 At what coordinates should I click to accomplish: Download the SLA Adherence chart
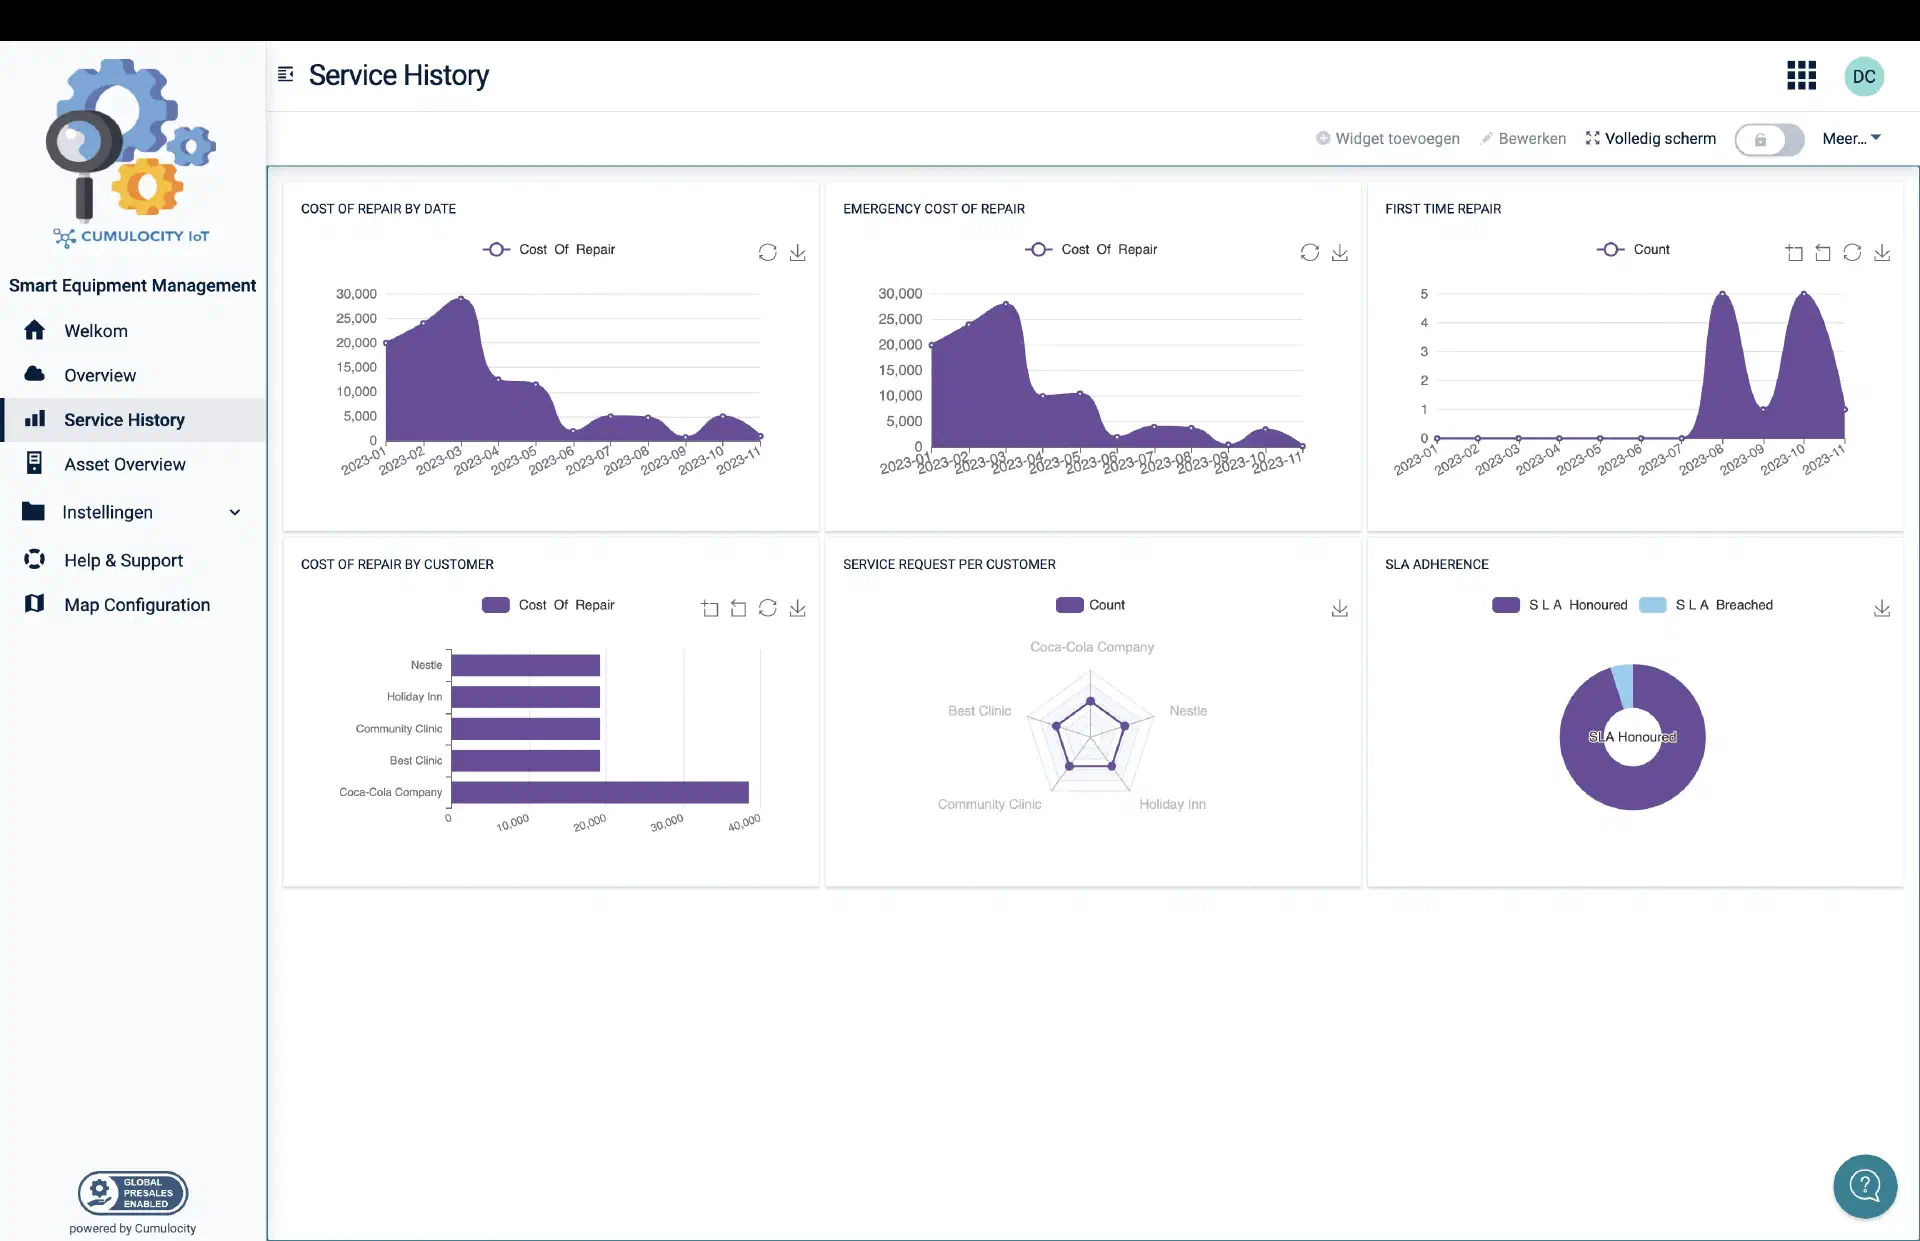click(1883, 608)
